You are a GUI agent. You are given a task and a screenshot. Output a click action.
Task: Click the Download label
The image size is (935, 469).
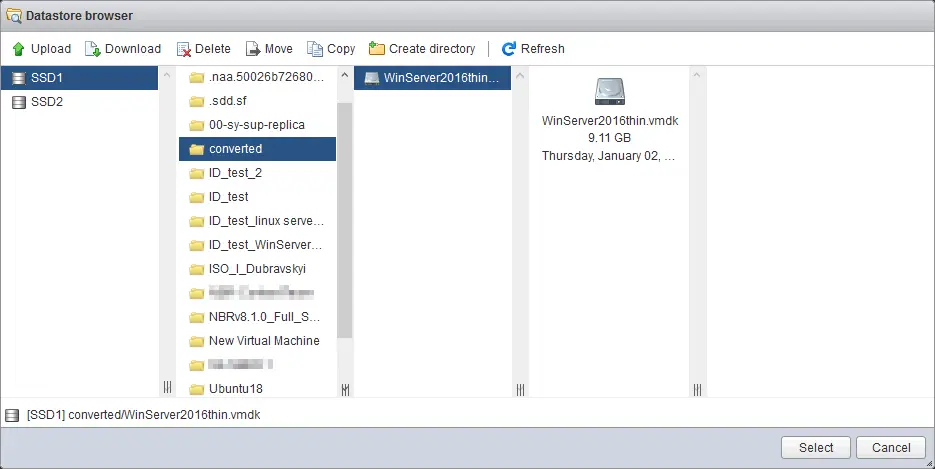133,49
